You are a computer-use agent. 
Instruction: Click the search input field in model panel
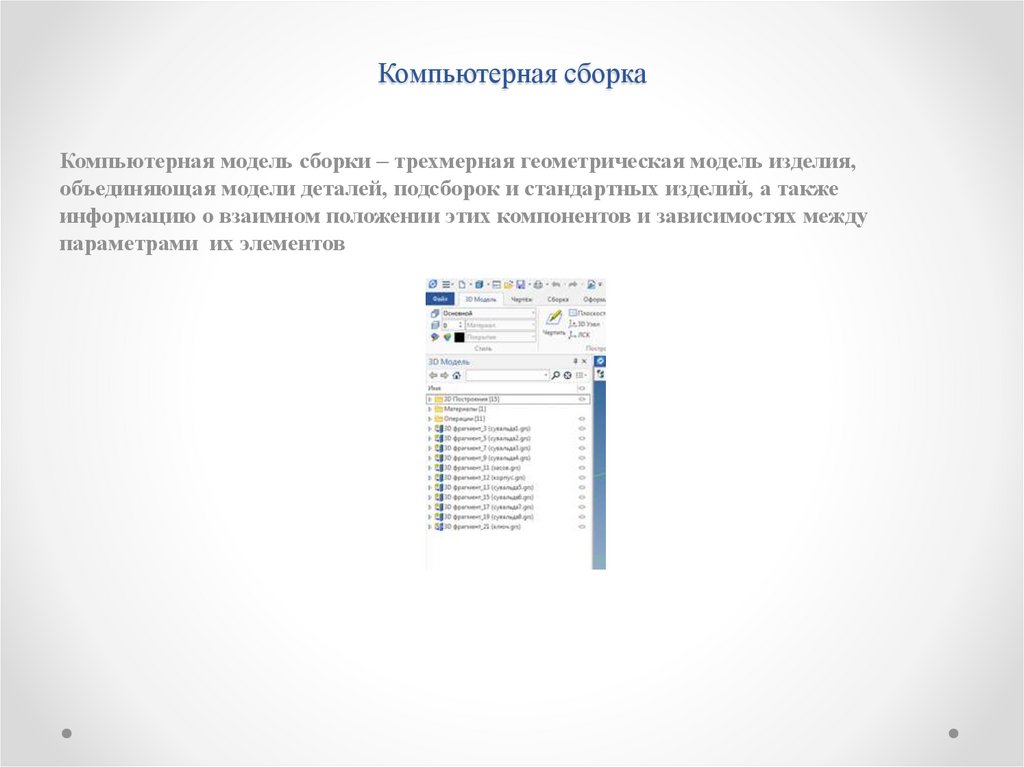click(507, 375)
